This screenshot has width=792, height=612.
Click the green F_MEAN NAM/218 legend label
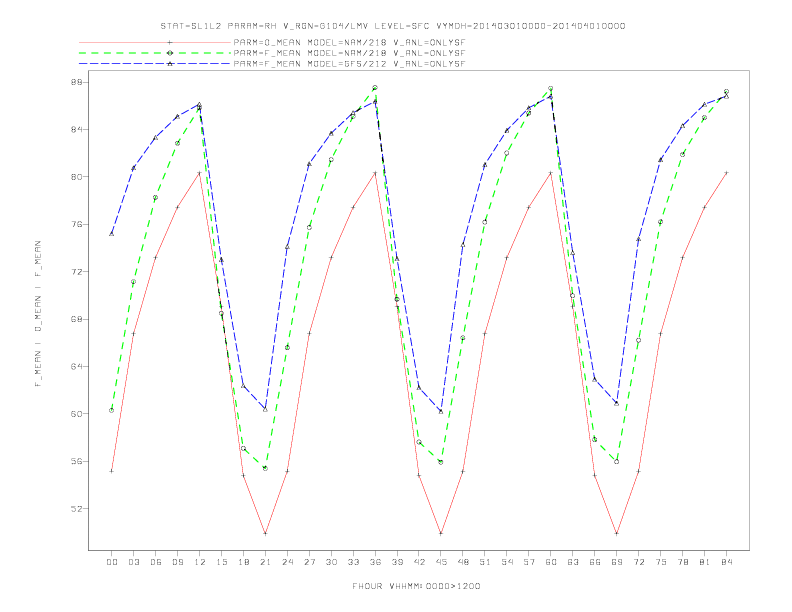[x=349, y=53]
